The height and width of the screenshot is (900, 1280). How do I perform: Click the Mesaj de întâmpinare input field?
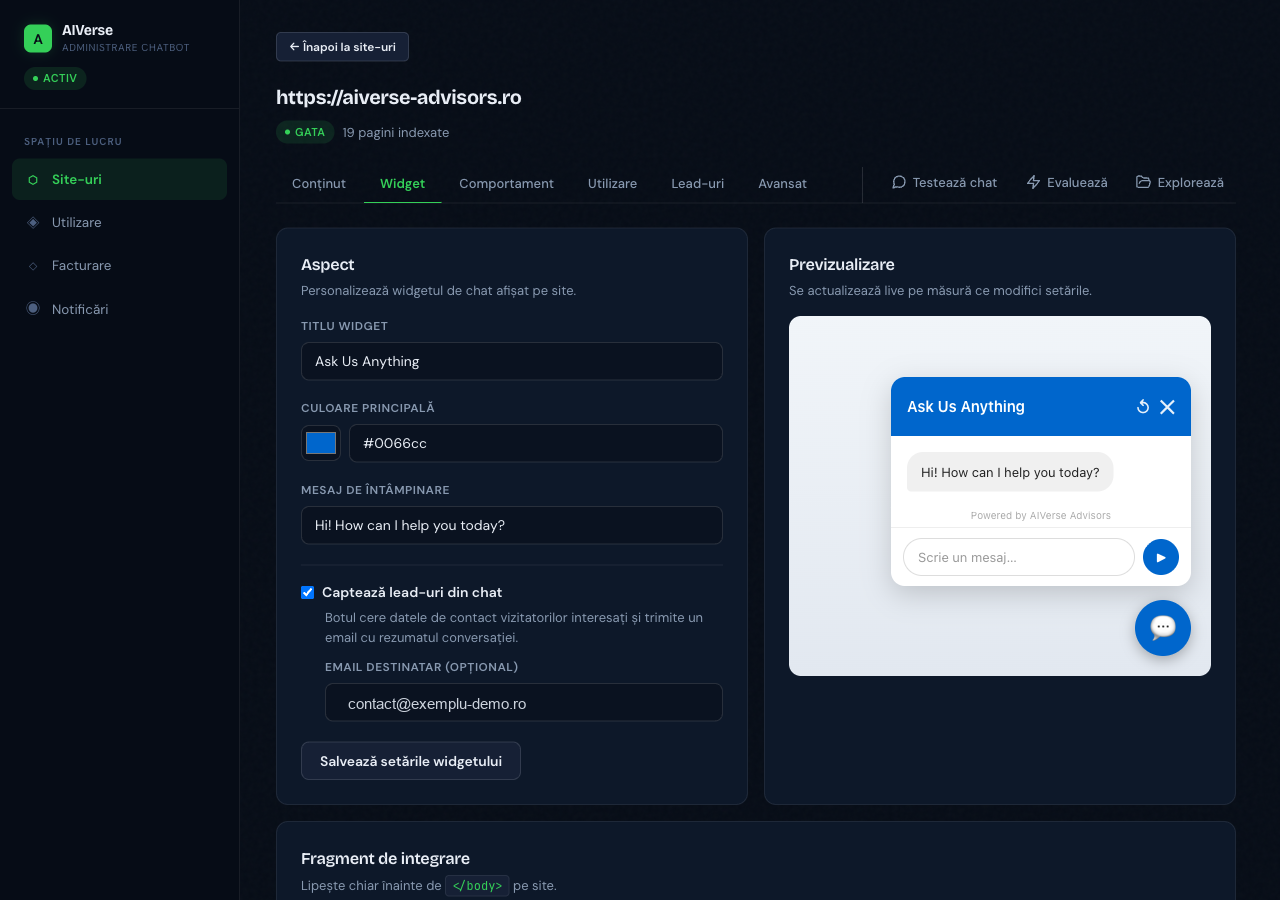(x=512, y=525)
